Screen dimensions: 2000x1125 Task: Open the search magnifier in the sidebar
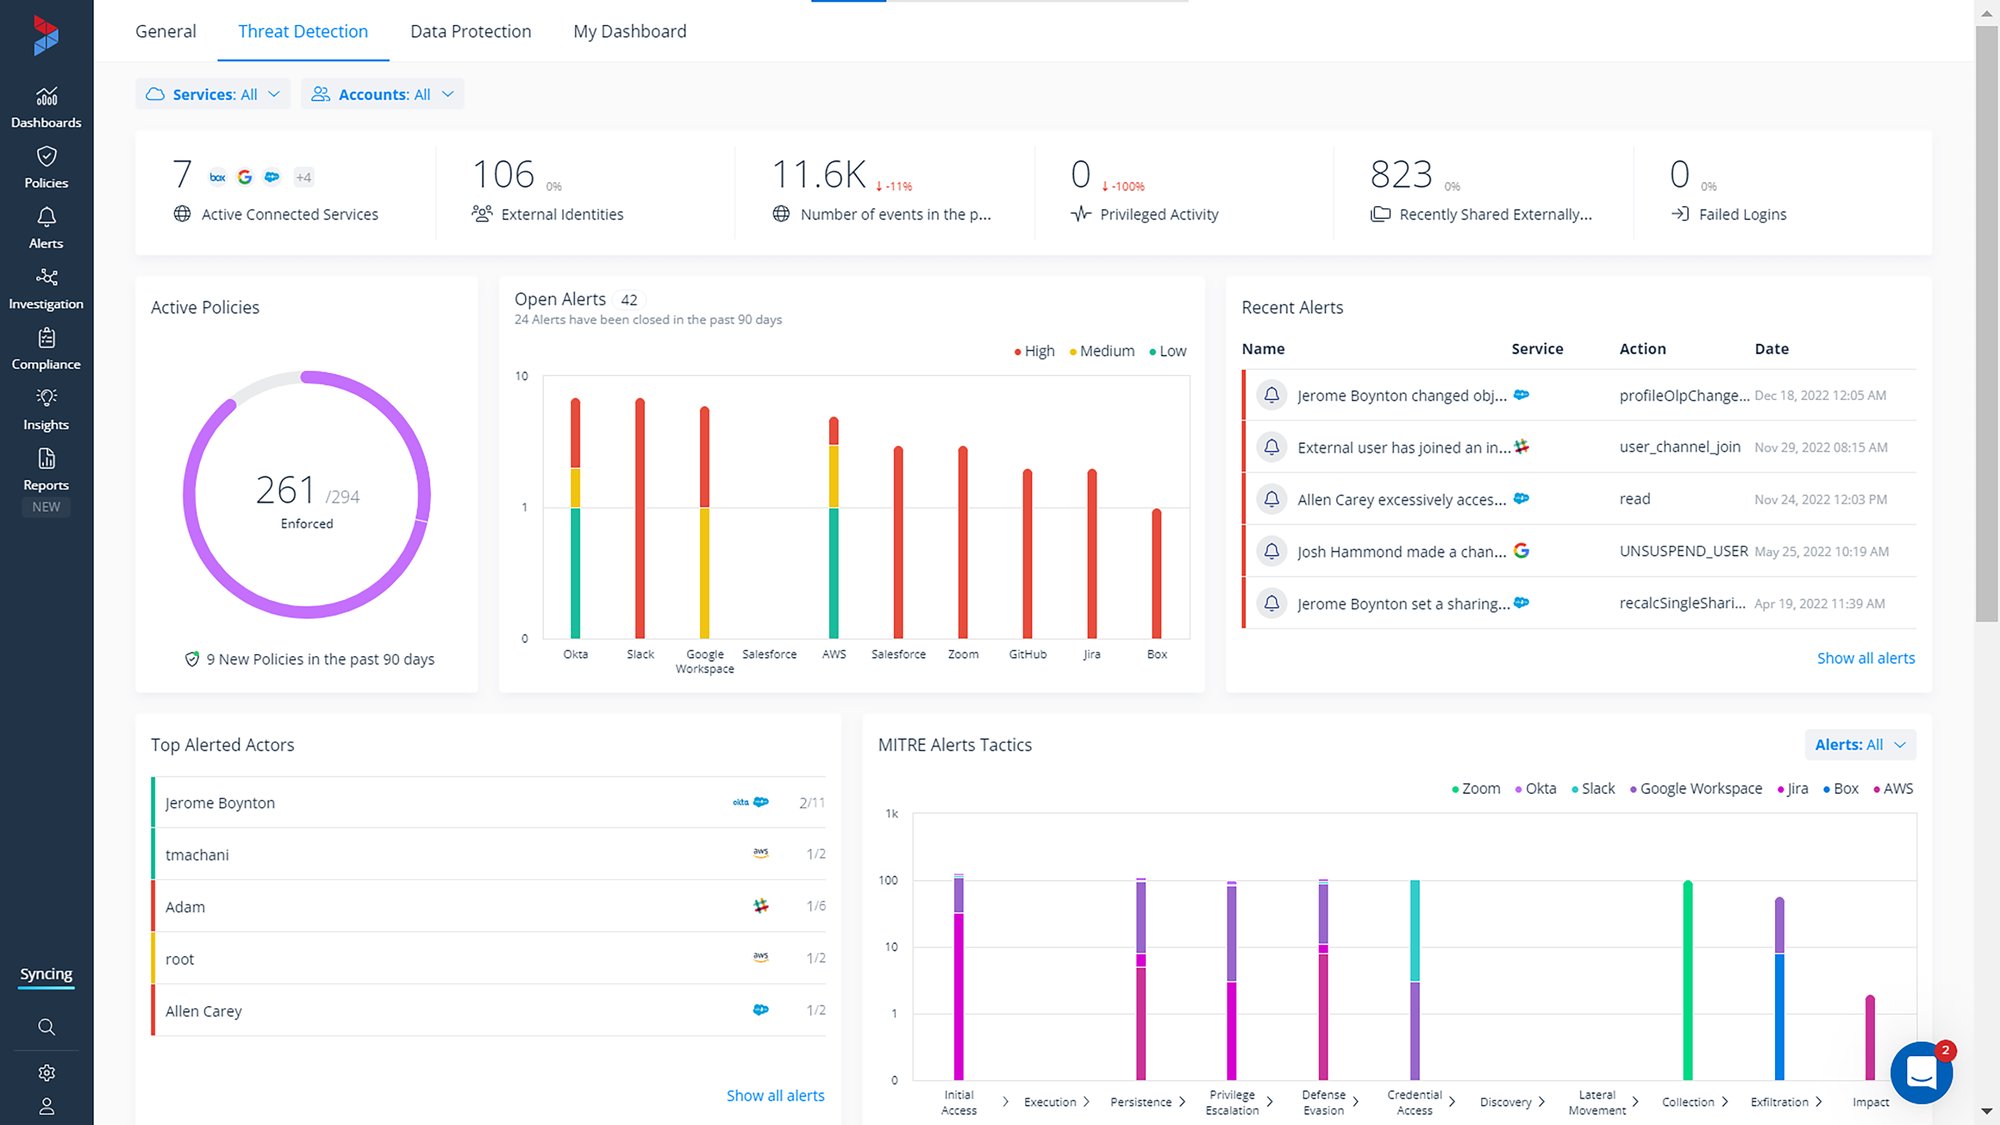tap(46, 1026)
